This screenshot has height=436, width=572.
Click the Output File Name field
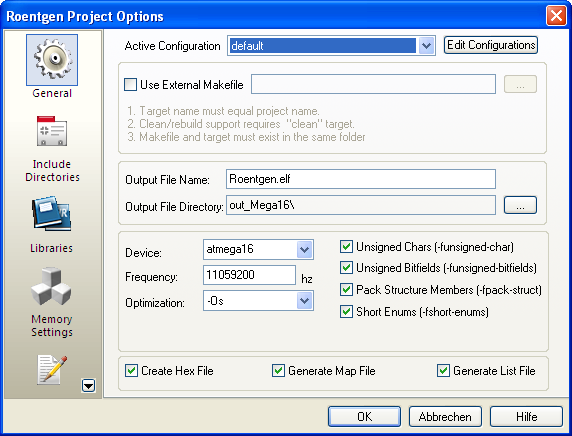pyautogui.click(x=361, y=179)
